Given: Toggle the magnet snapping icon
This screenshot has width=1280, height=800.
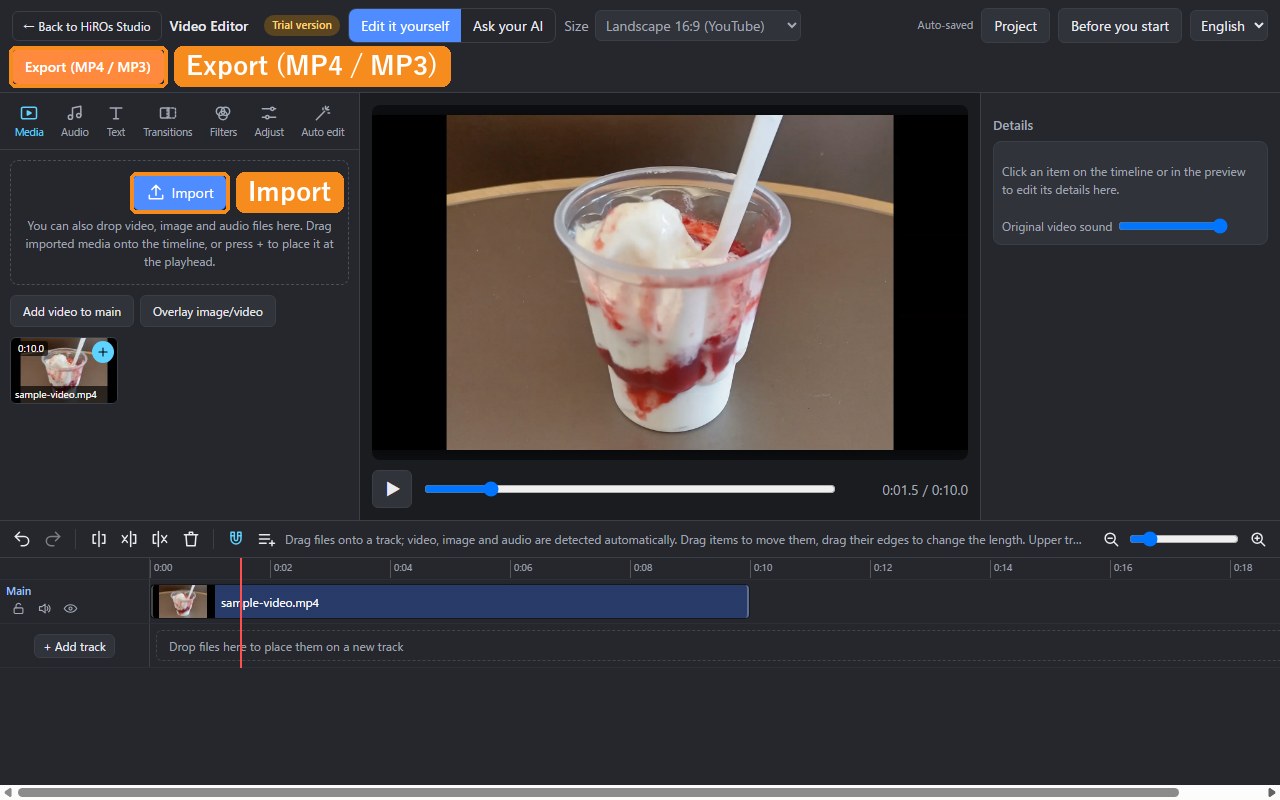Looking at the screenshot, I should coord(236,539).
